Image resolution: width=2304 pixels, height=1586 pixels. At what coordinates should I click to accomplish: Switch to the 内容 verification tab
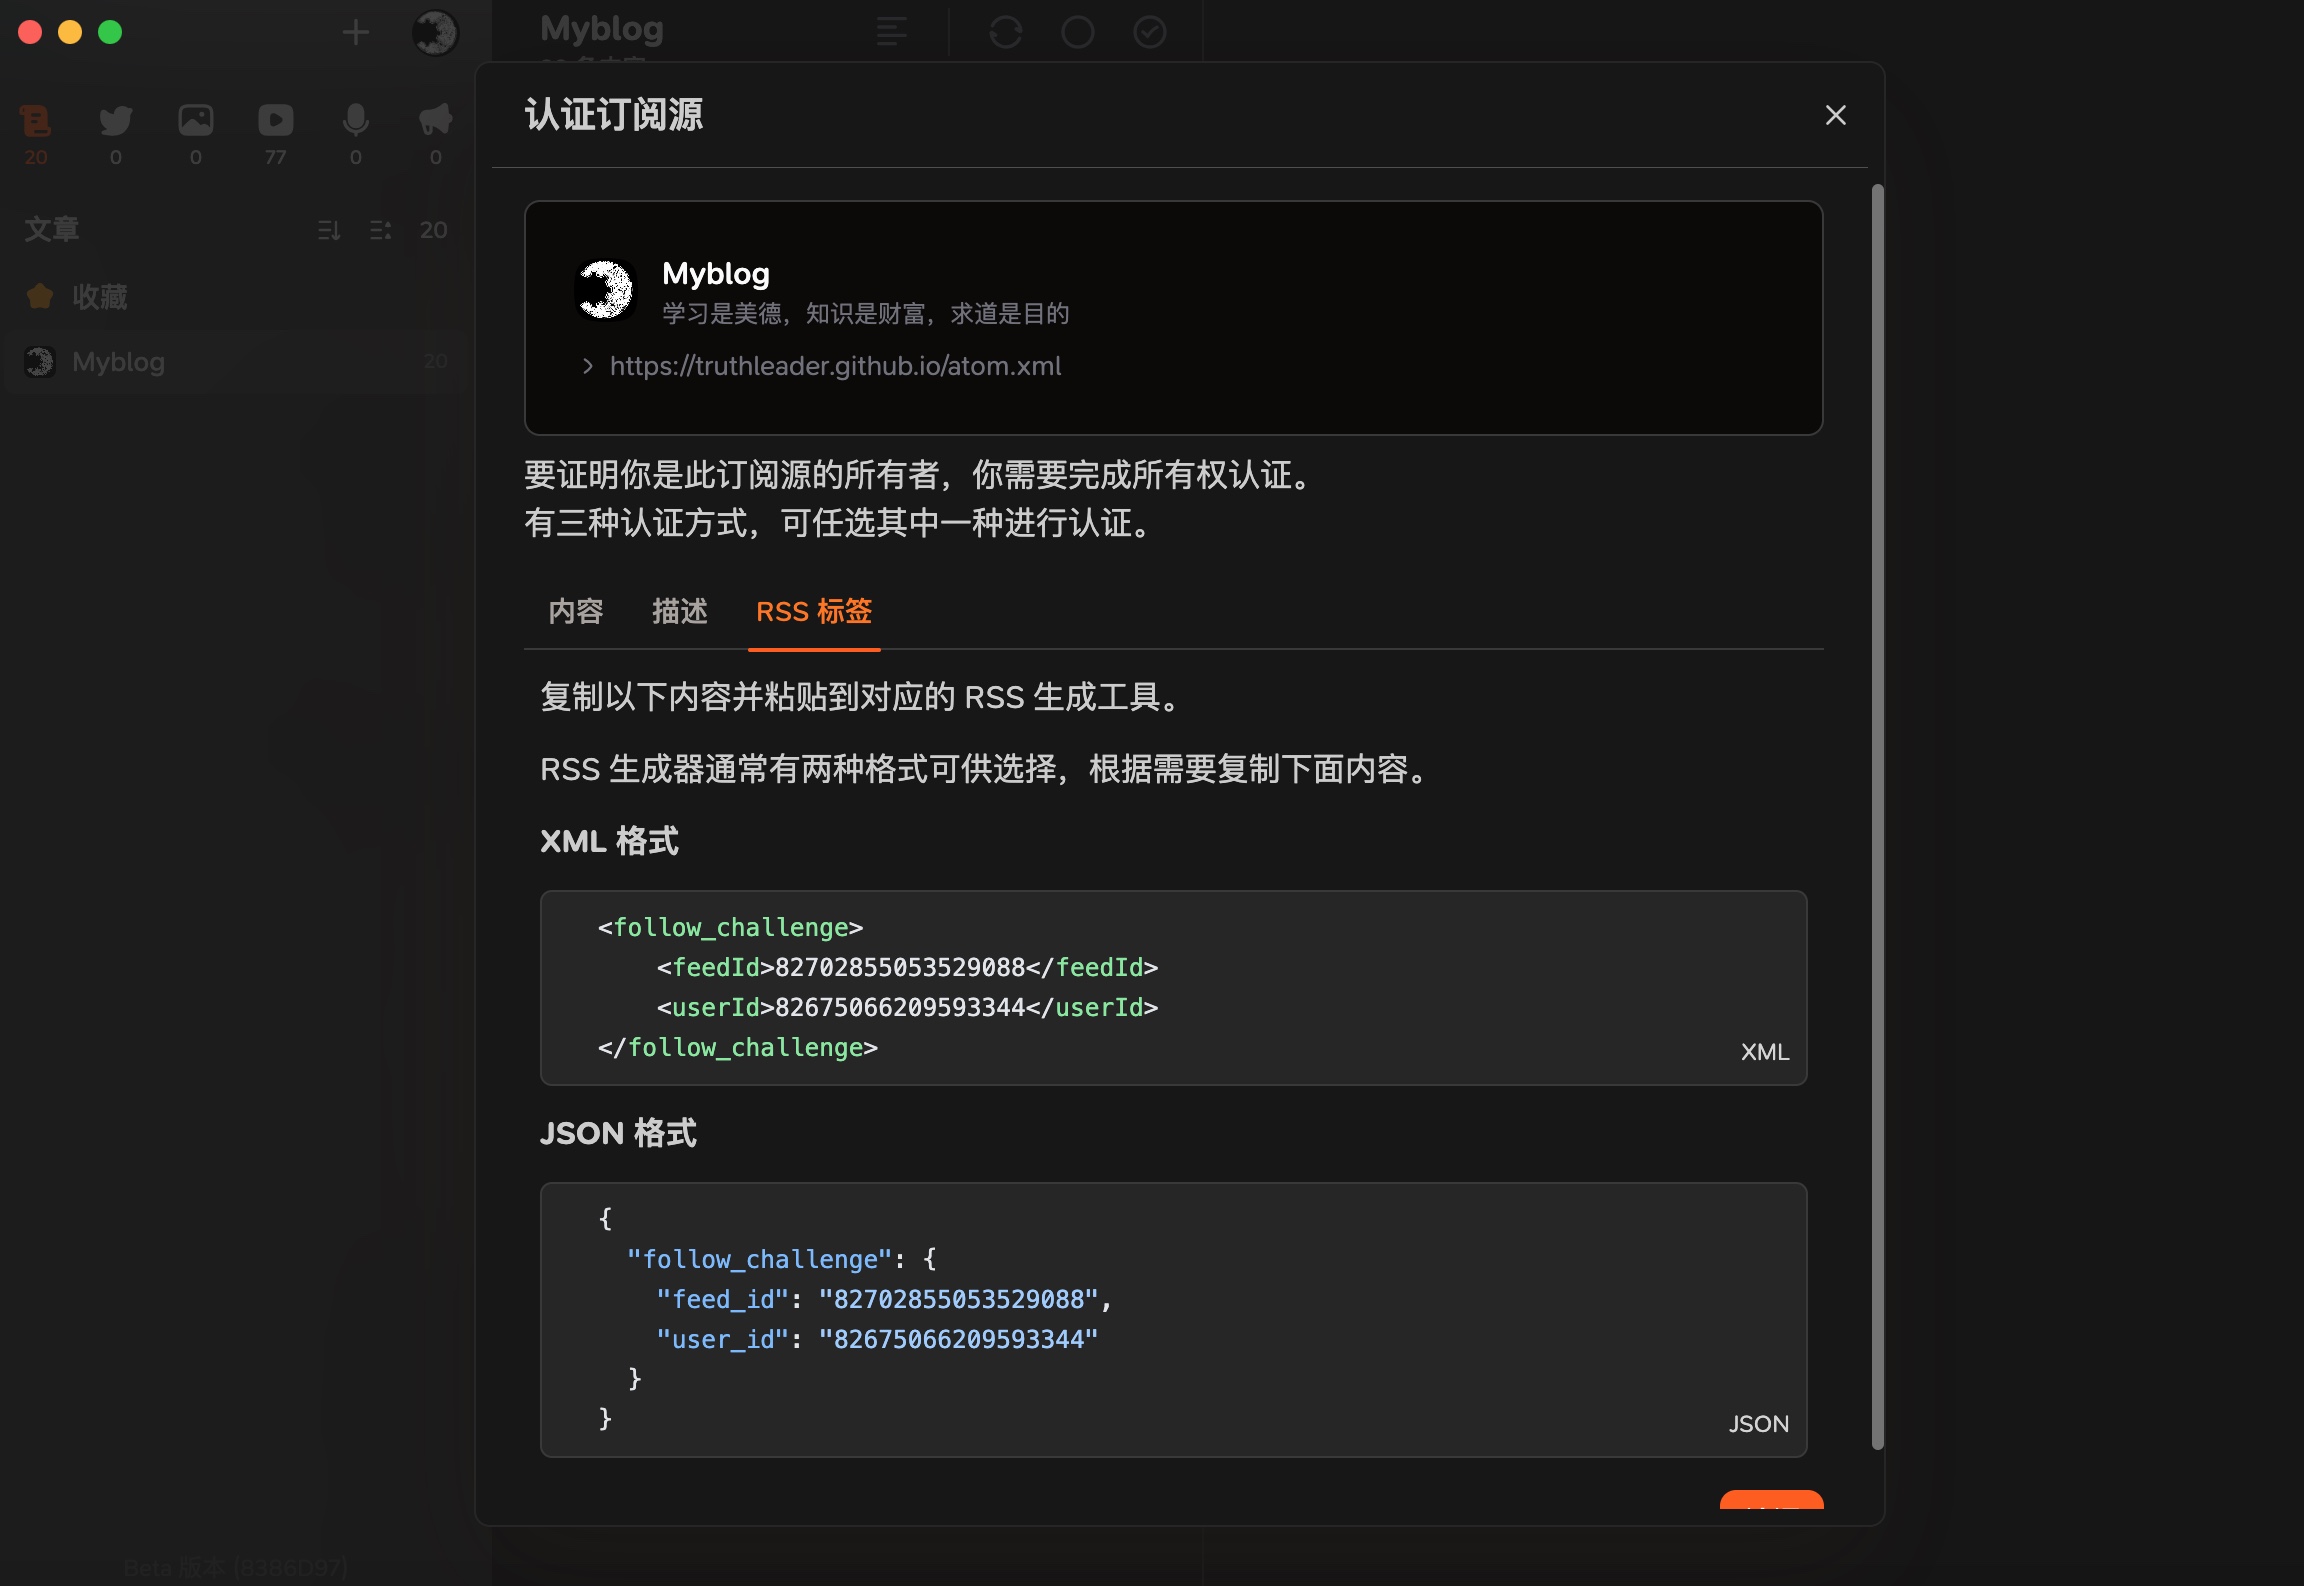pos(576,612)
